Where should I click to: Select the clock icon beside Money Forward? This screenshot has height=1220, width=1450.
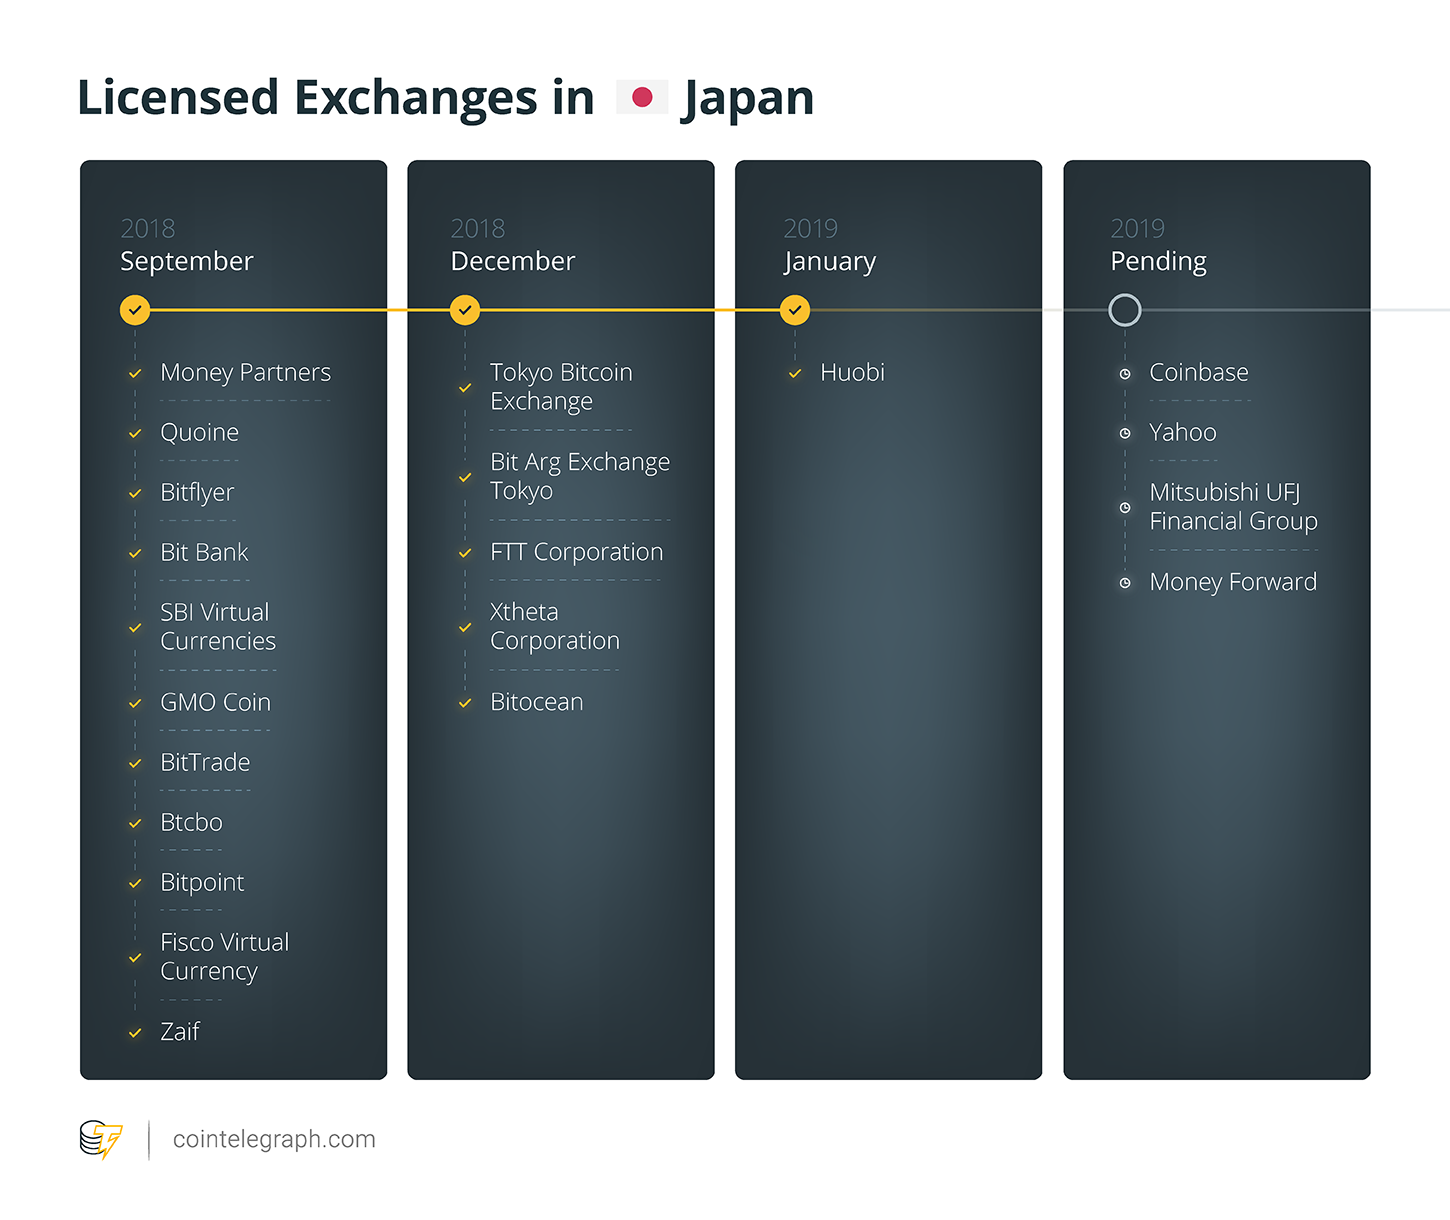1125,582
